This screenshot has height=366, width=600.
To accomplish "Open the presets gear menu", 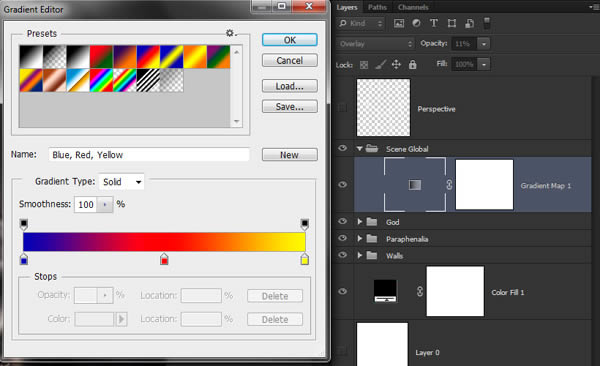I will [x=230, y=33].
